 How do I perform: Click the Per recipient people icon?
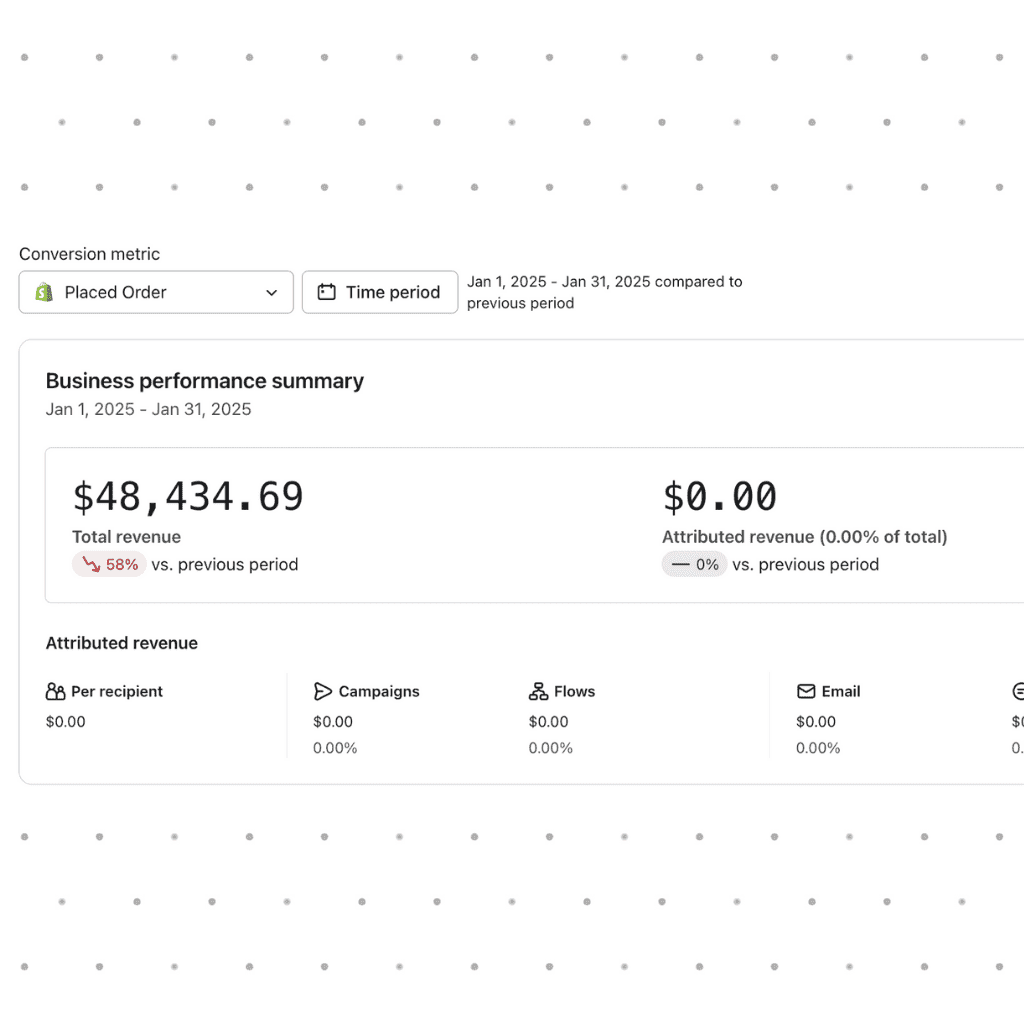pos(55,691)
